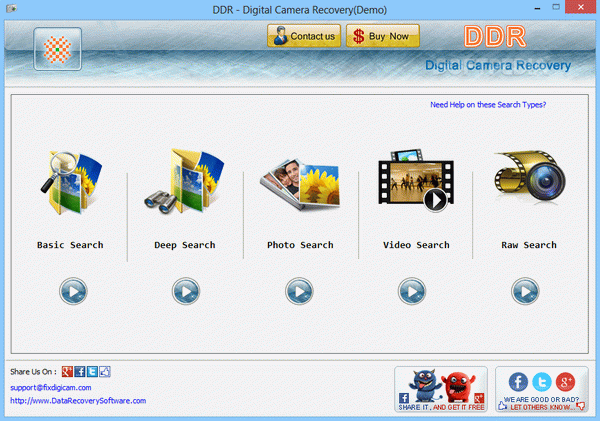Start Video Search with its play button

point(412,291)
